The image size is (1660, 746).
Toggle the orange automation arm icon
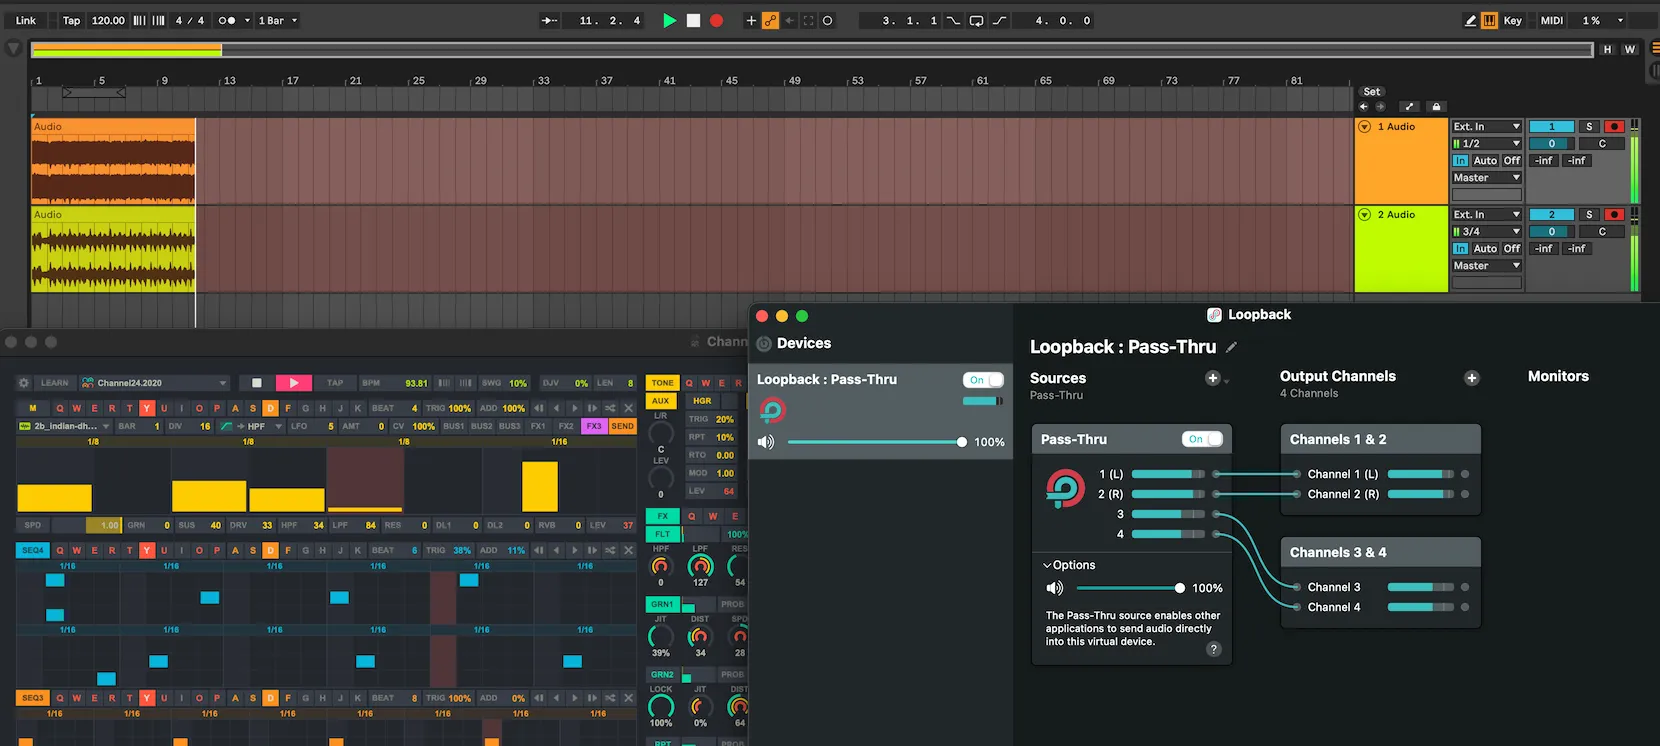tap(770, 20)
